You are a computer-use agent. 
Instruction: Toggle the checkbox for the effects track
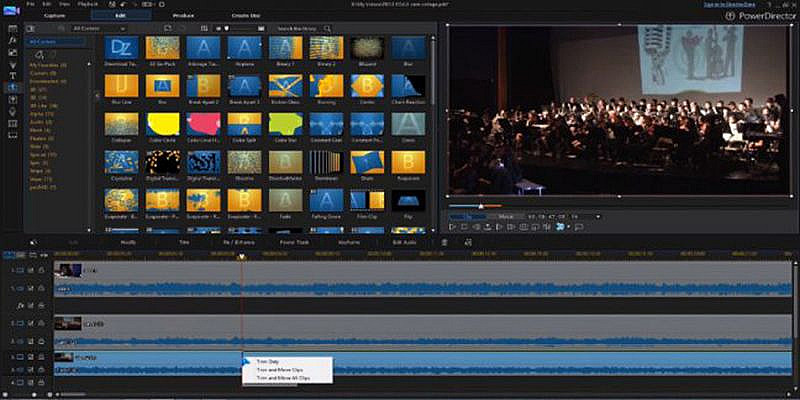point(31,306)
